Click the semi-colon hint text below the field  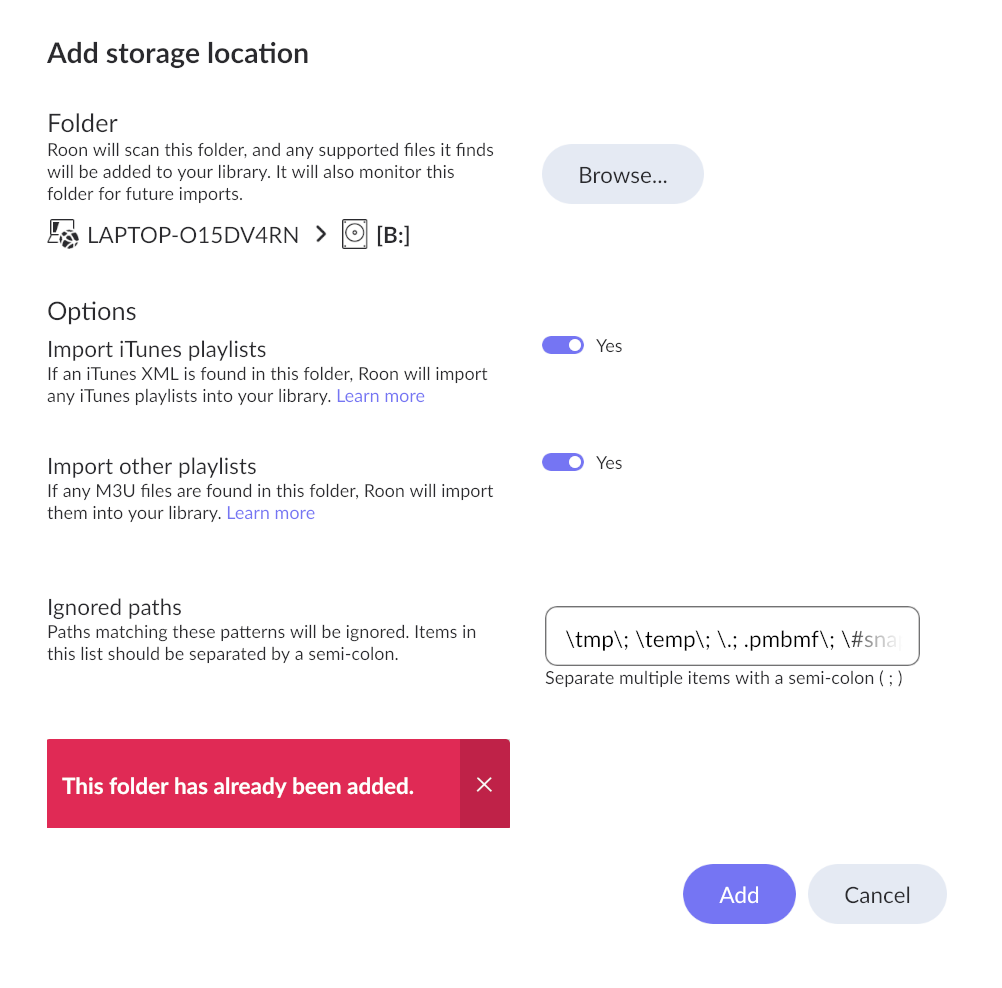tap(724, 678)
